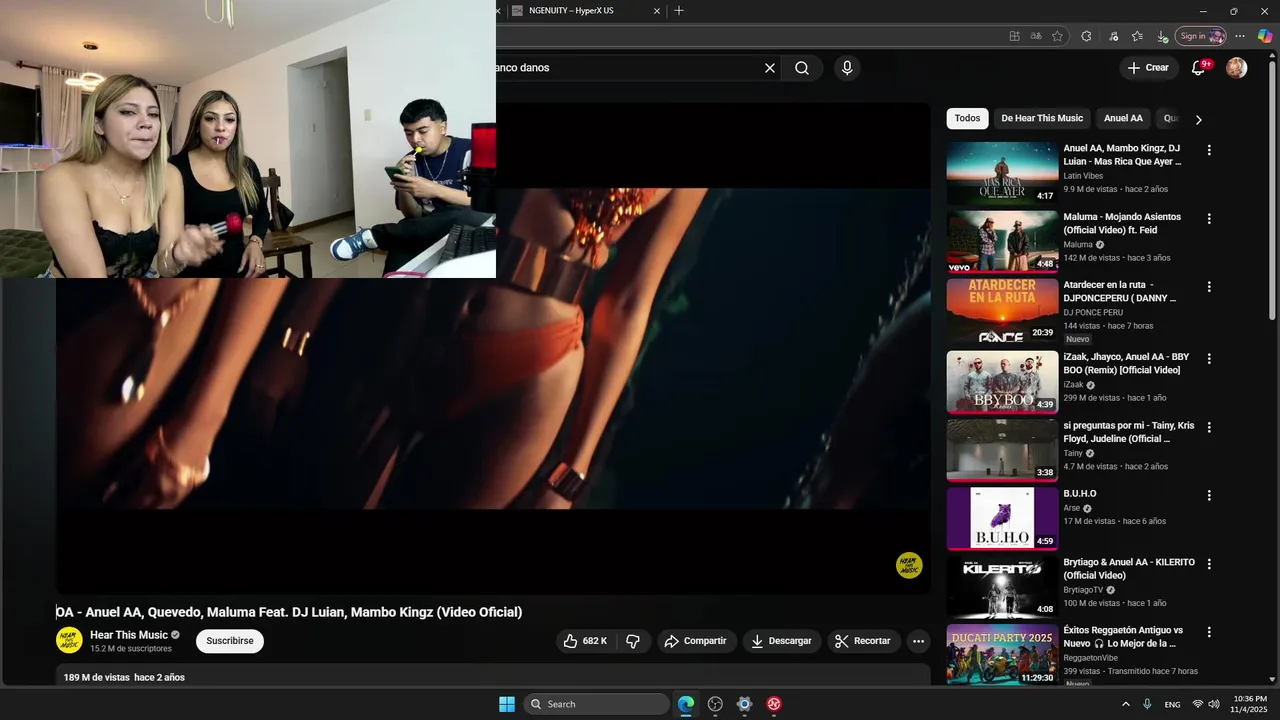This screenshot has height=720, width=1280.
Task: Open options for BBY BOO Remix video
Action: 1209,358
